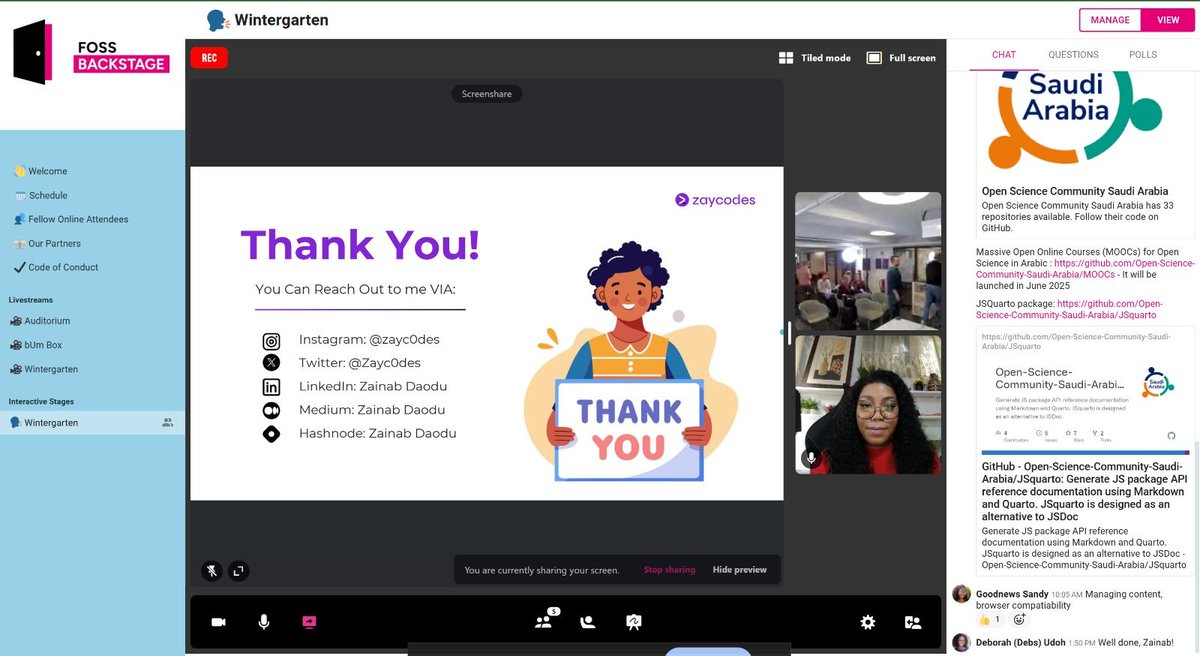Click the audience room video tile
The height and width of the screenshot is (656, 1200).
point(868,261)
